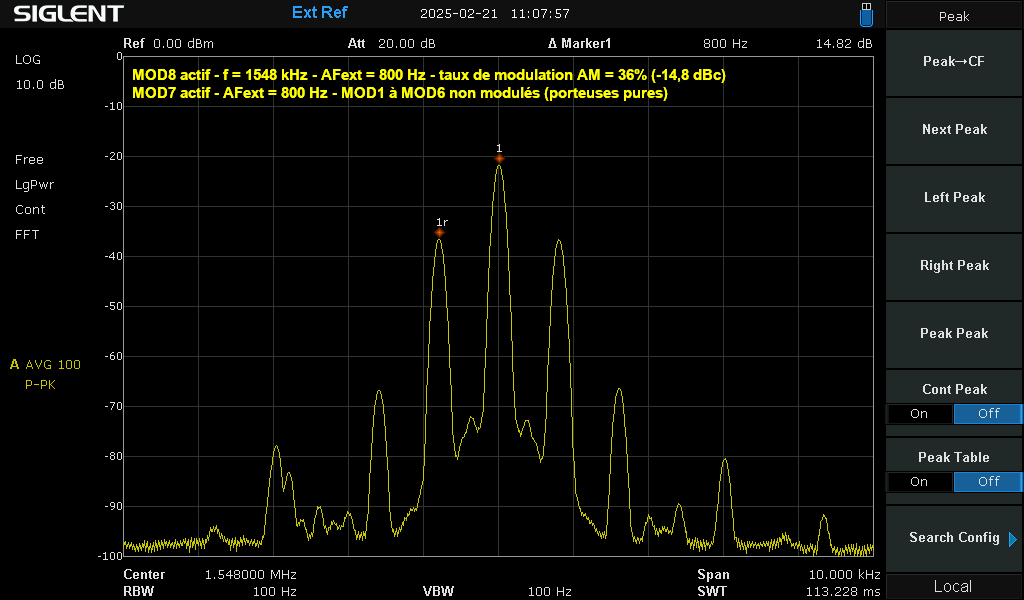
Task: Click the 10.0 dB scale per division
Action: coord(40,85)
